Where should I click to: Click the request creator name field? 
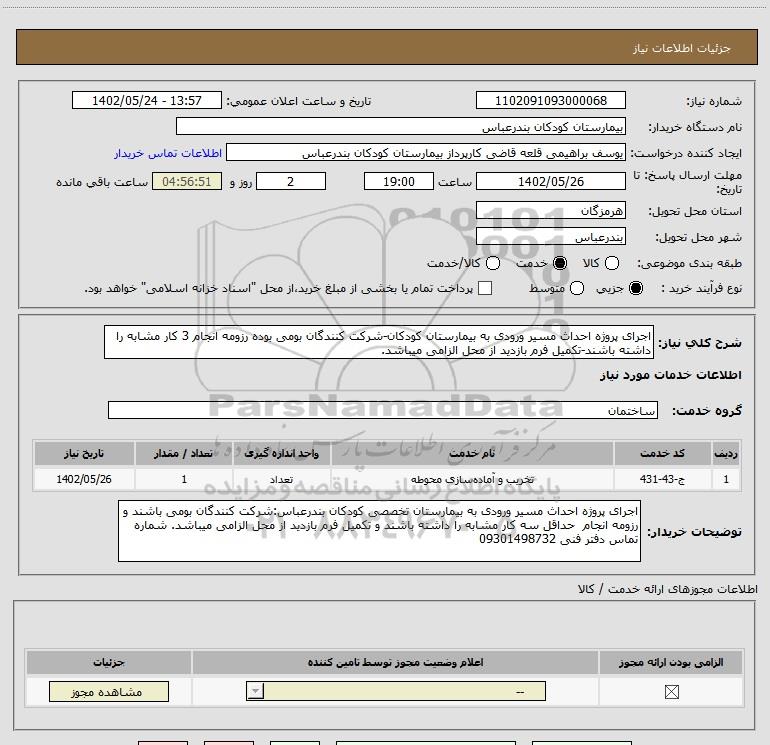click(x=426, y=153)
